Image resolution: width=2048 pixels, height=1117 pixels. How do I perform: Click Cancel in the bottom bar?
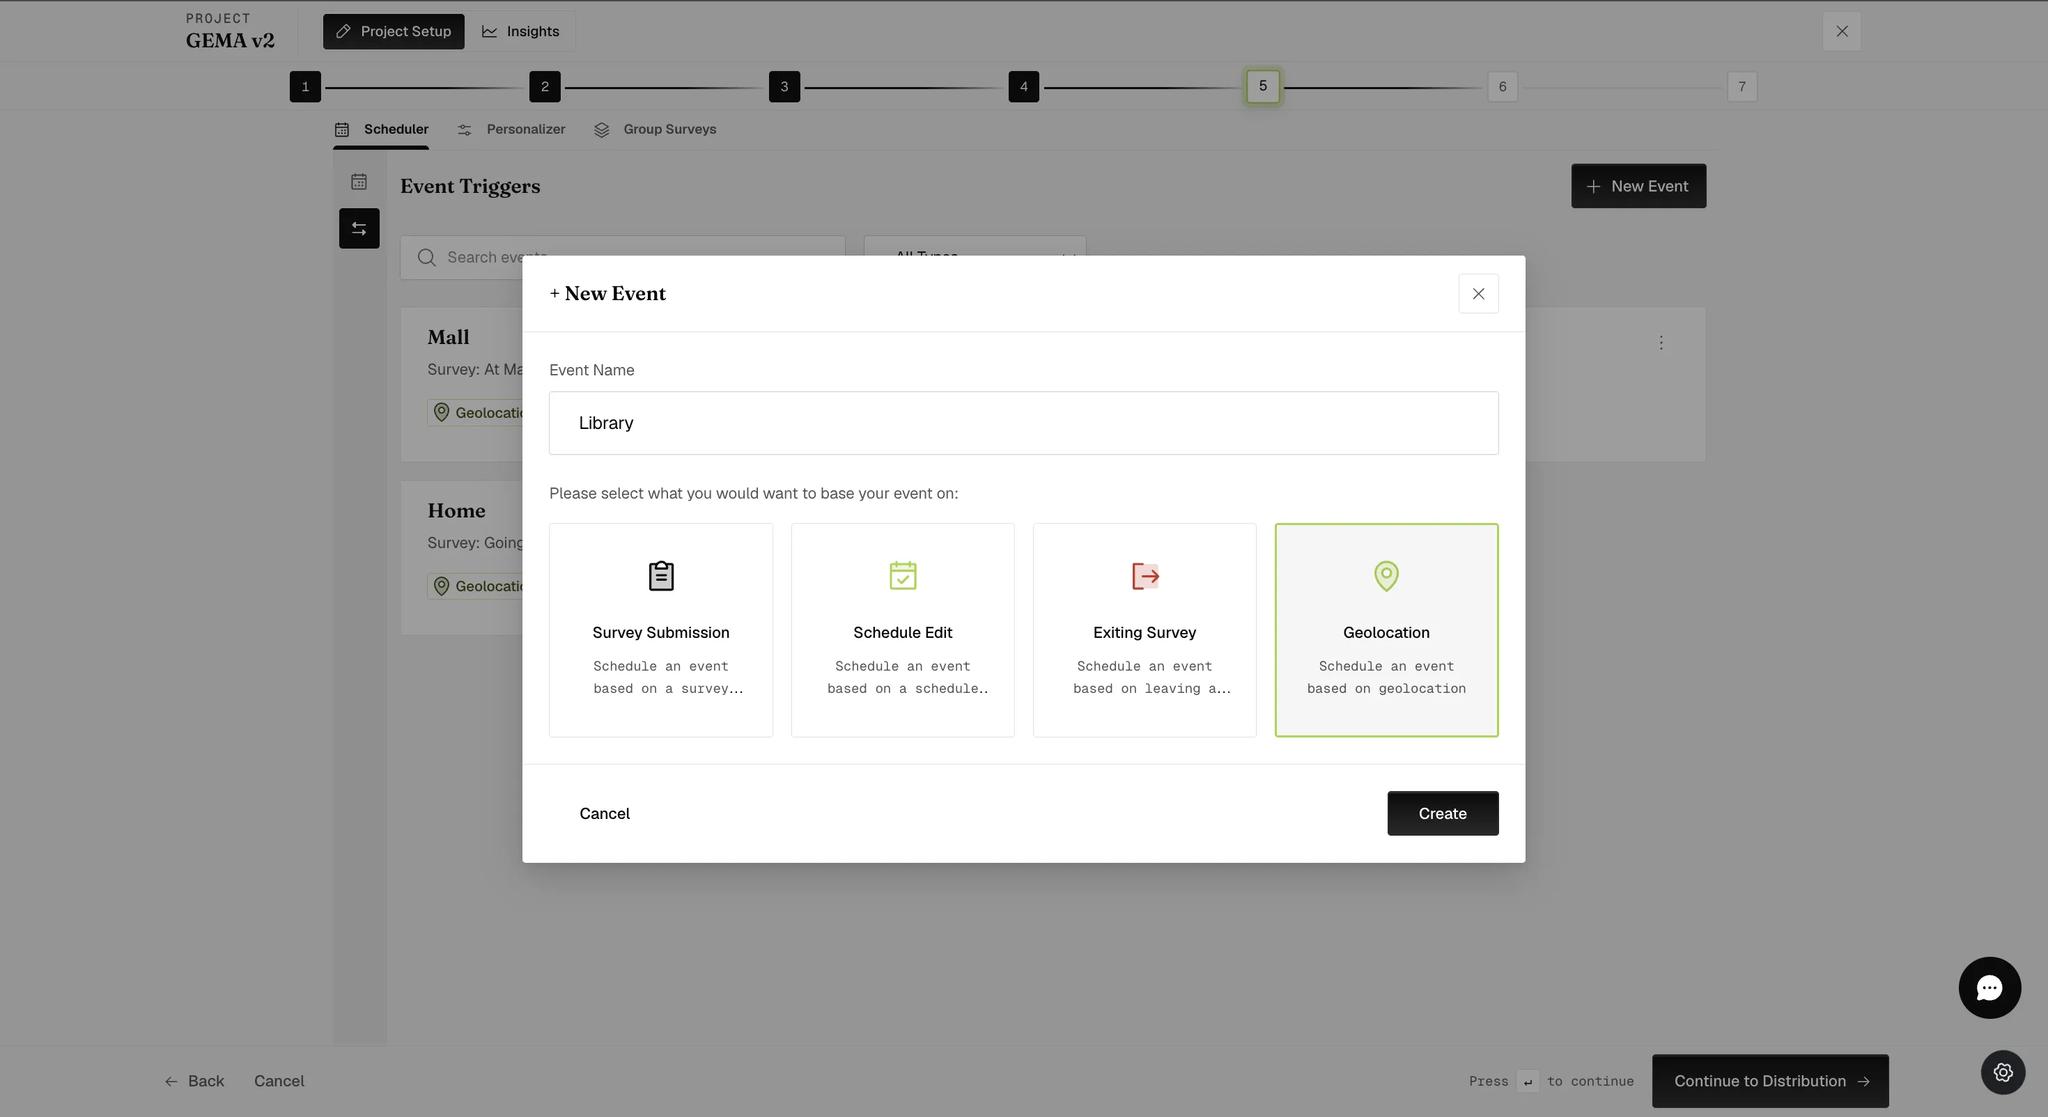pyautogui.click(x=279, y=1081)
